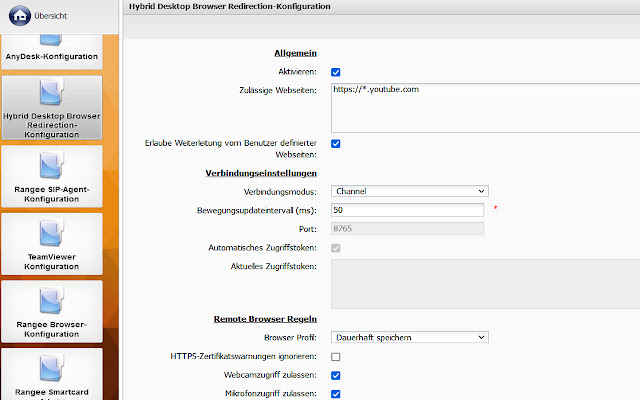
Task: Click the Automatisches Zugriffstoken checkbox
Action: [336, 248]
